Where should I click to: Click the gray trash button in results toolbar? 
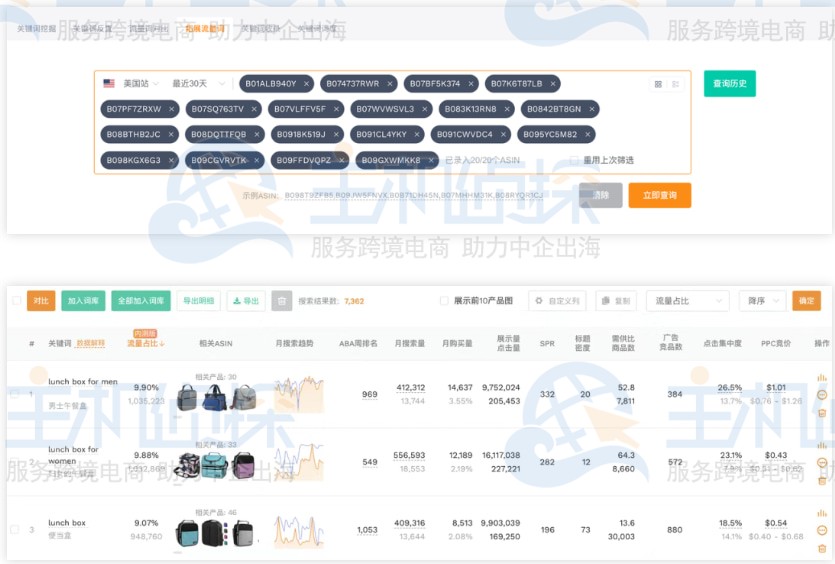pyautogui.click(x=282, y=301)
